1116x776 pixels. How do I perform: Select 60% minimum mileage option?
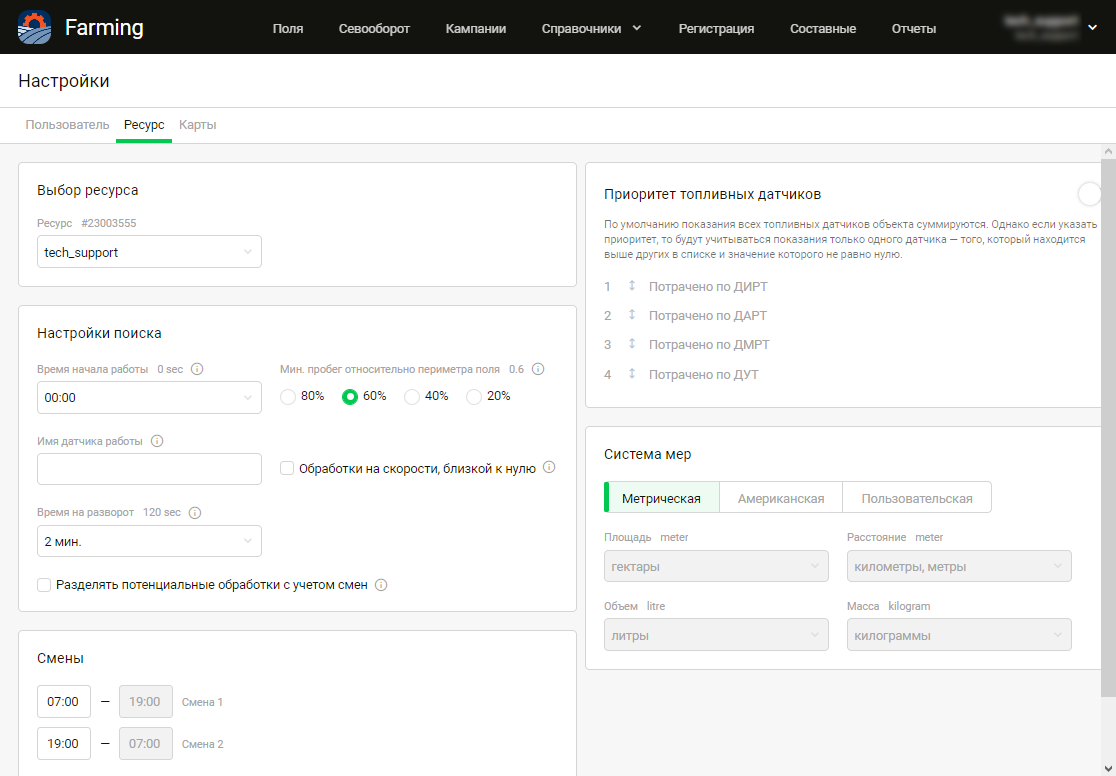tap(349, 397)
